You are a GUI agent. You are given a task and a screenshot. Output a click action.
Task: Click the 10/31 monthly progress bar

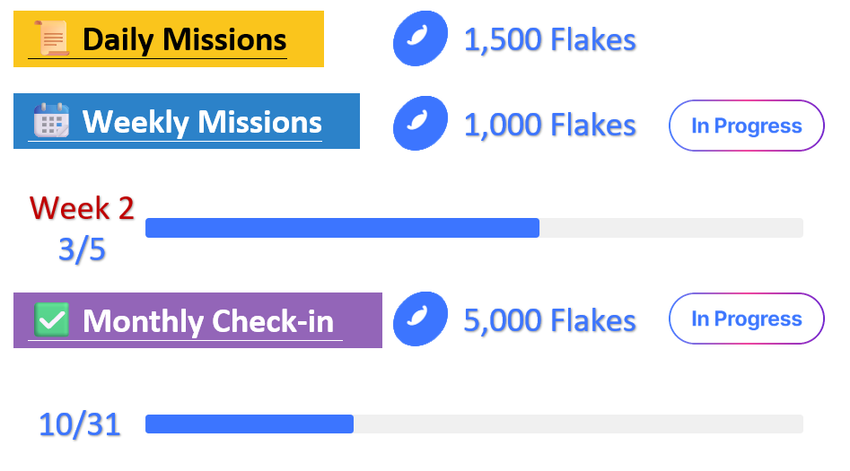click(474, 424)
